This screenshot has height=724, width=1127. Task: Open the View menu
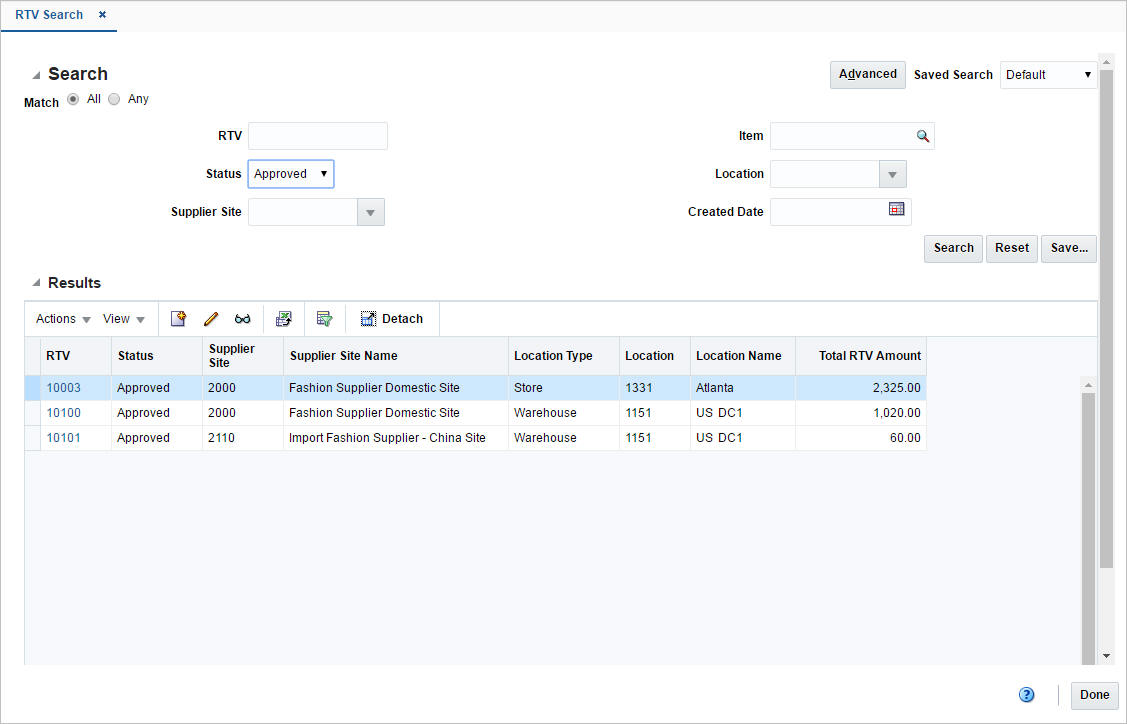click(124, 319)
